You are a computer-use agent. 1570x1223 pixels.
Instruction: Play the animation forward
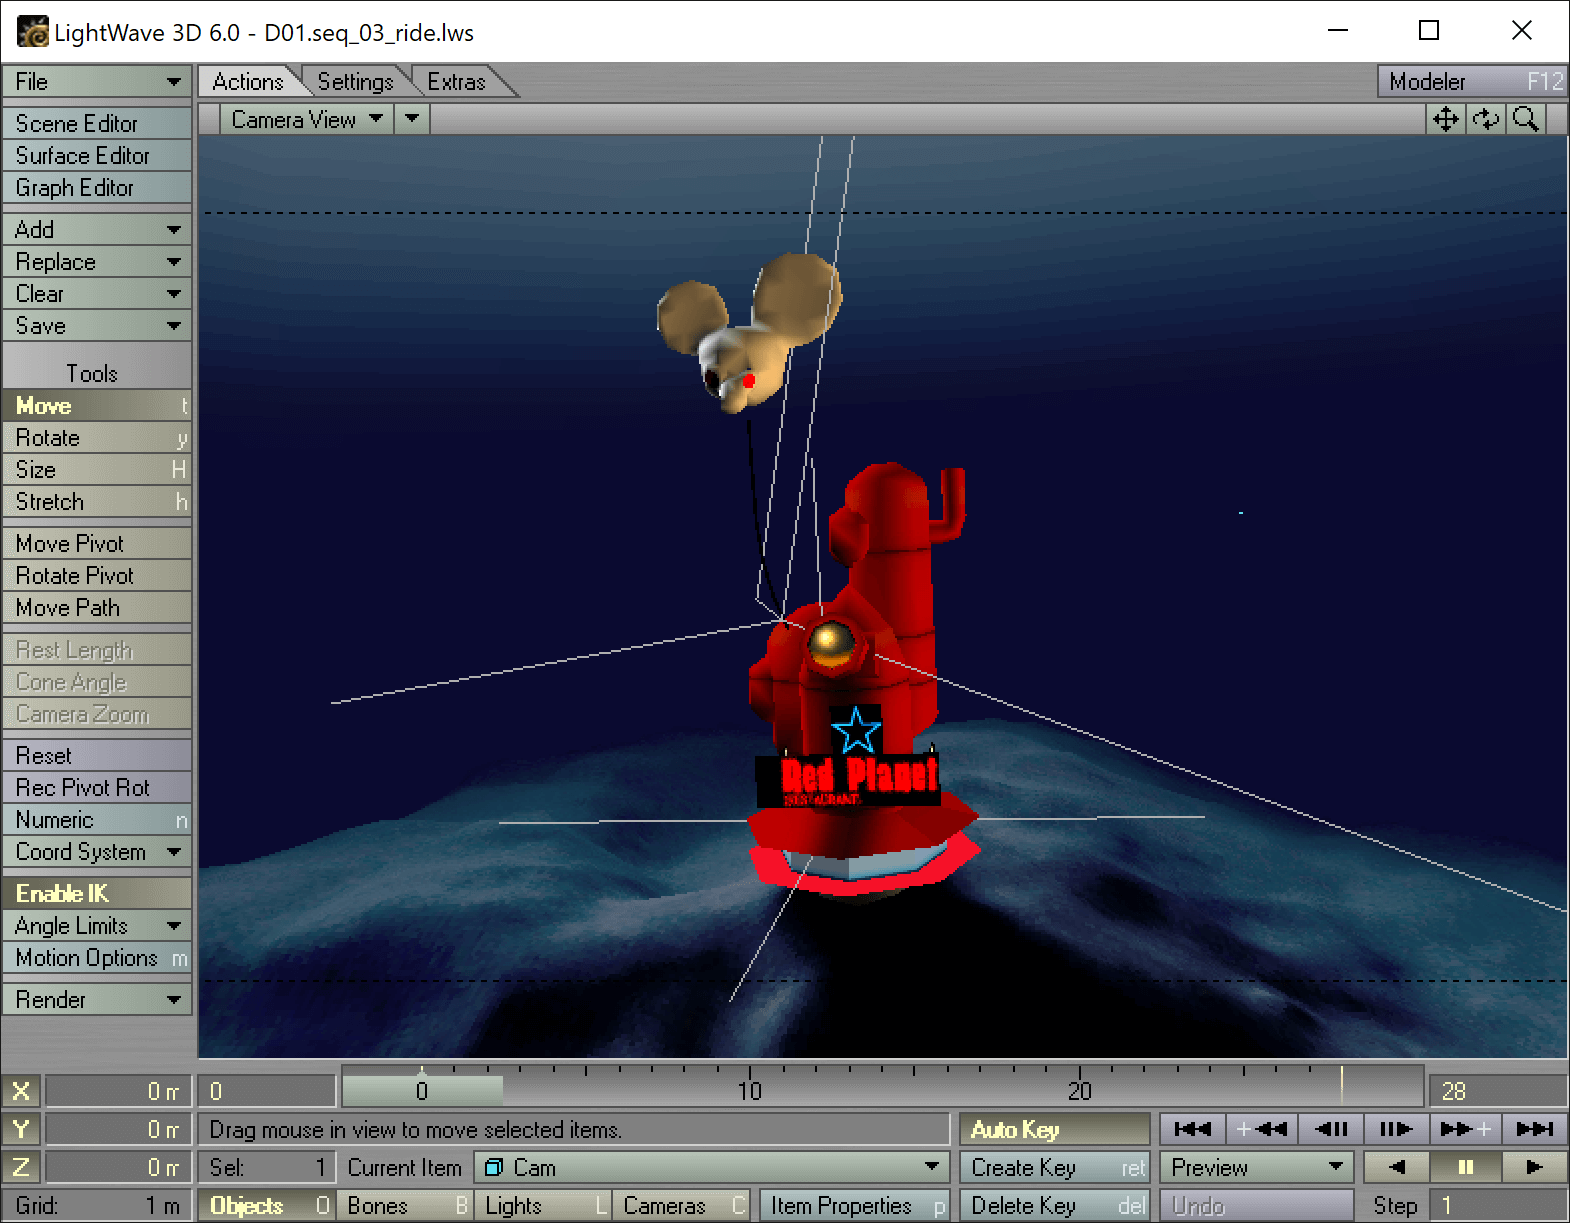coord(1534,1167)
